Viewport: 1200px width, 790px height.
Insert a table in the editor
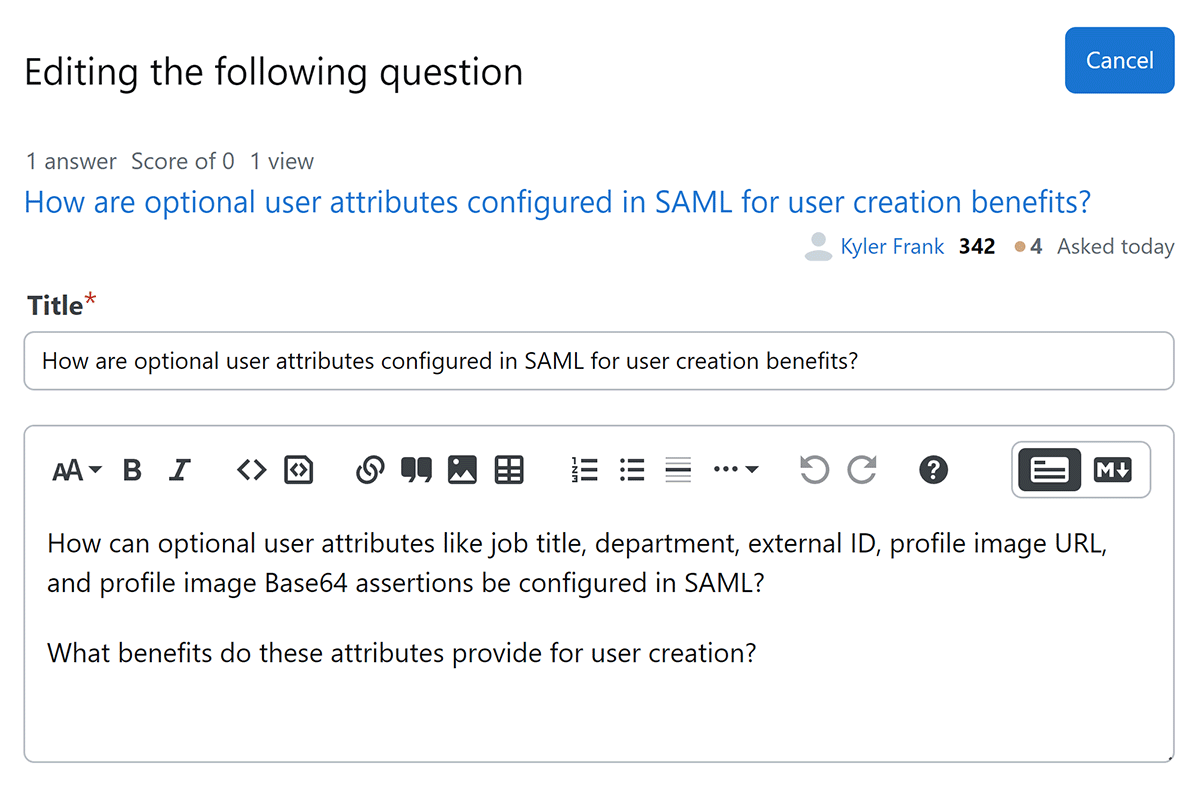pos(510,470)
